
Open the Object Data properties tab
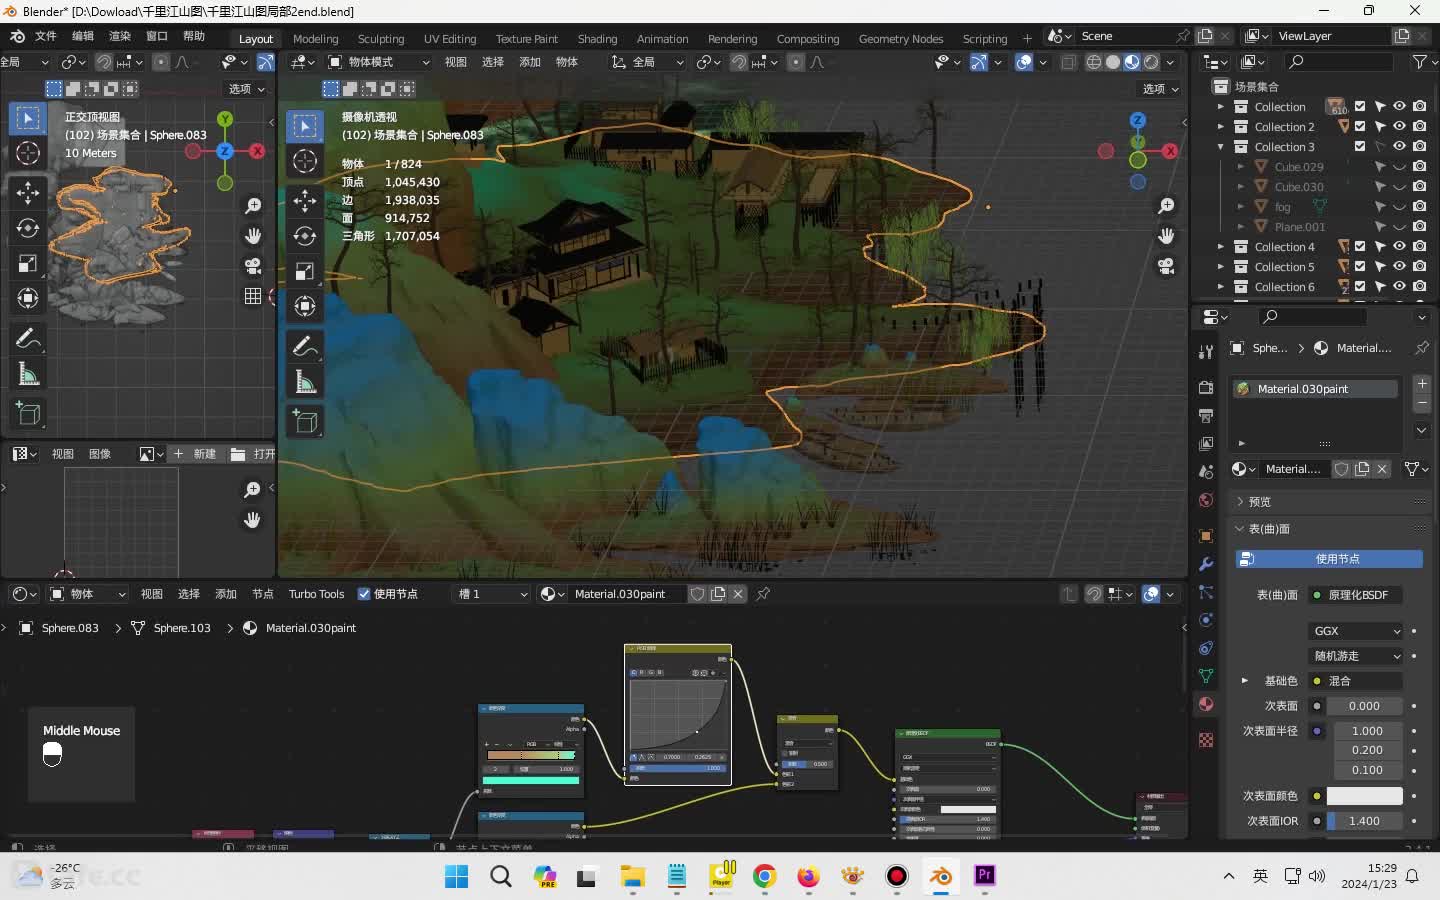[x=1206, y=676]
